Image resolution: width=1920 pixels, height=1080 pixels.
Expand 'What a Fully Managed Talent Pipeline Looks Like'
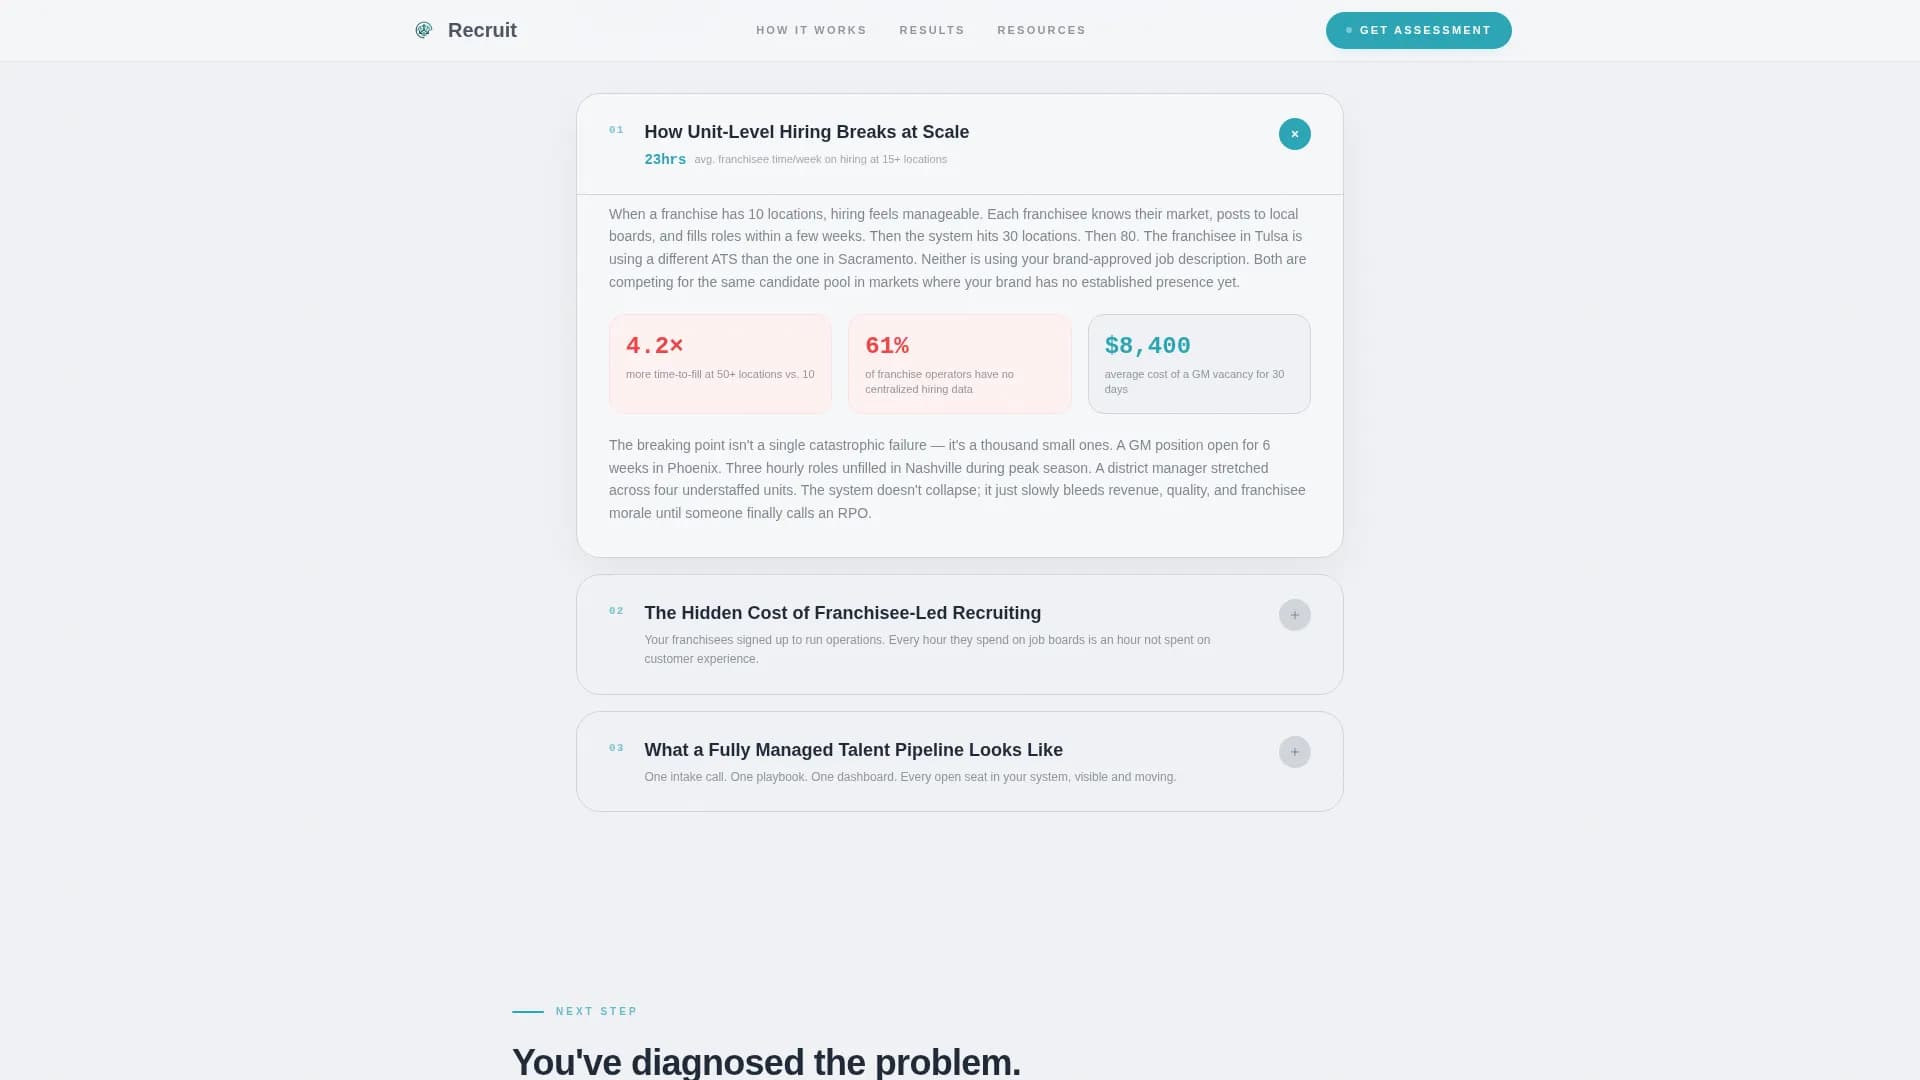coord(853,750)
